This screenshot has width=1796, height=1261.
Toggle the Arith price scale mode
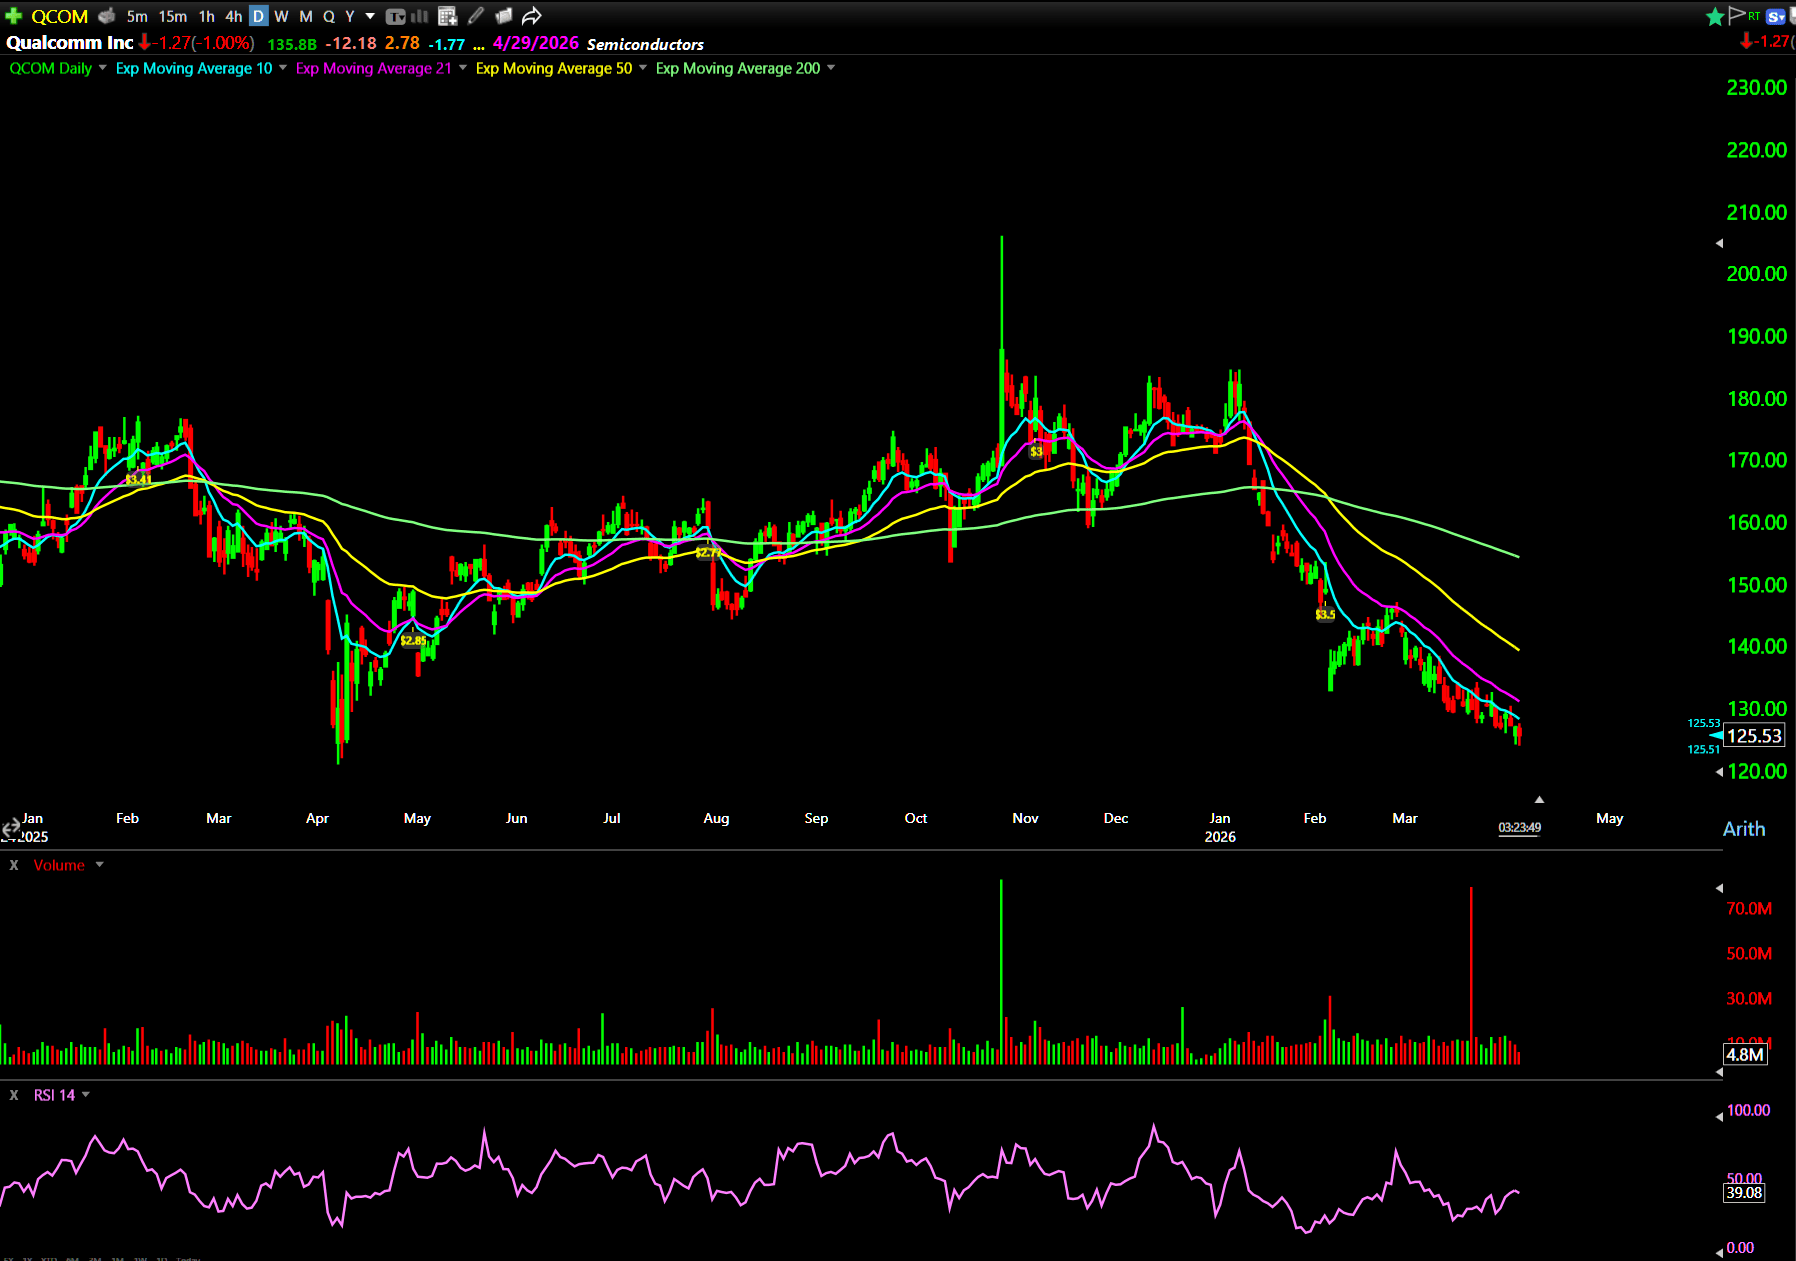pyautogui.click(x=1743, y=829)
